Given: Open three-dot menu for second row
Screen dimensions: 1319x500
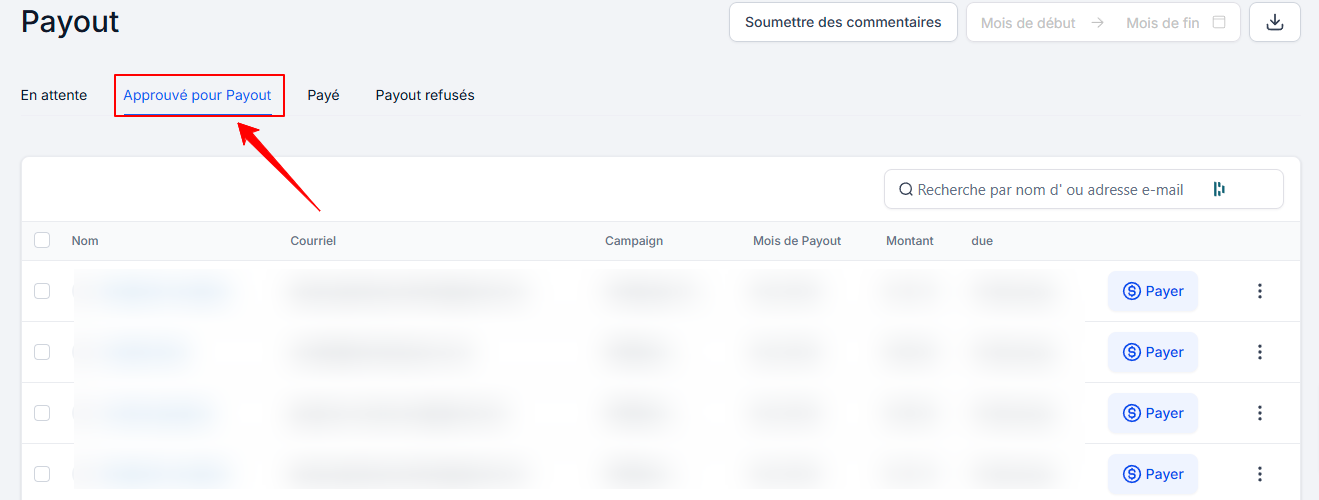Looking at the screenshot, I should click(x=1260, y=352).
